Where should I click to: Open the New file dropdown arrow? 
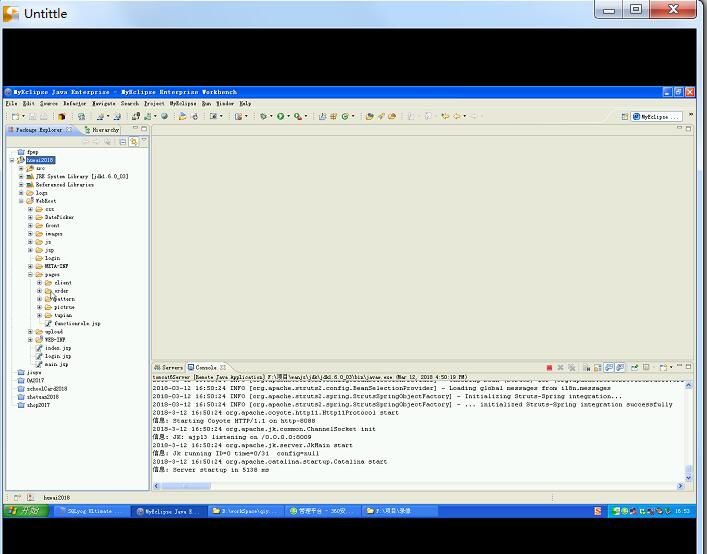(23, 117)
